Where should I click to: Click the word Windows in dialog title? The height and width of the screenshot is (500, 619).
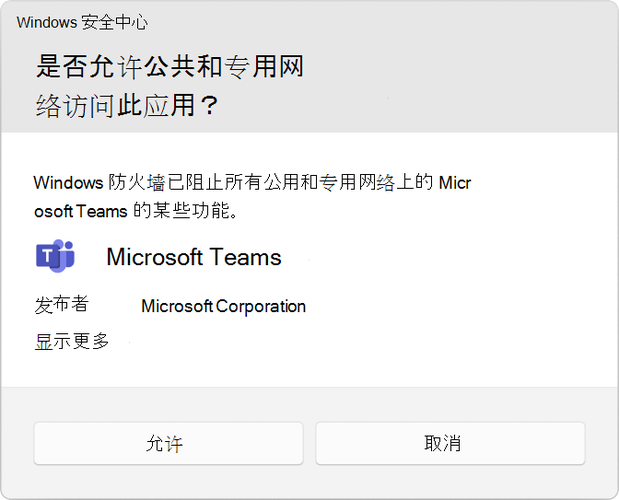pos(47,22)
